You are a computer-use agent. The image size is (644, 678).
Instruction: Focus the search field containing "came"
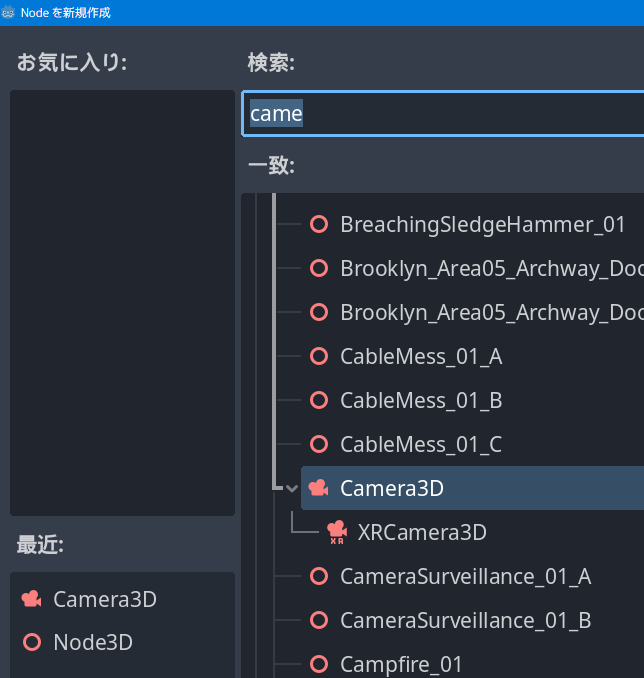click(440, 114)
